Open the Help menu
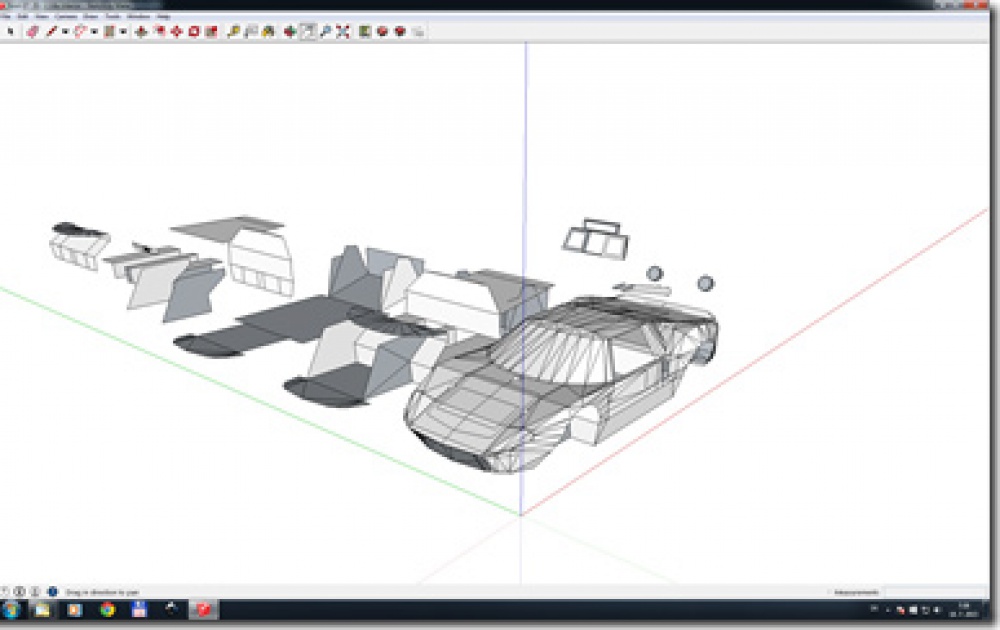Image resolution: width=1000 pixels, height=630 pixels. (x=163, y=16)
